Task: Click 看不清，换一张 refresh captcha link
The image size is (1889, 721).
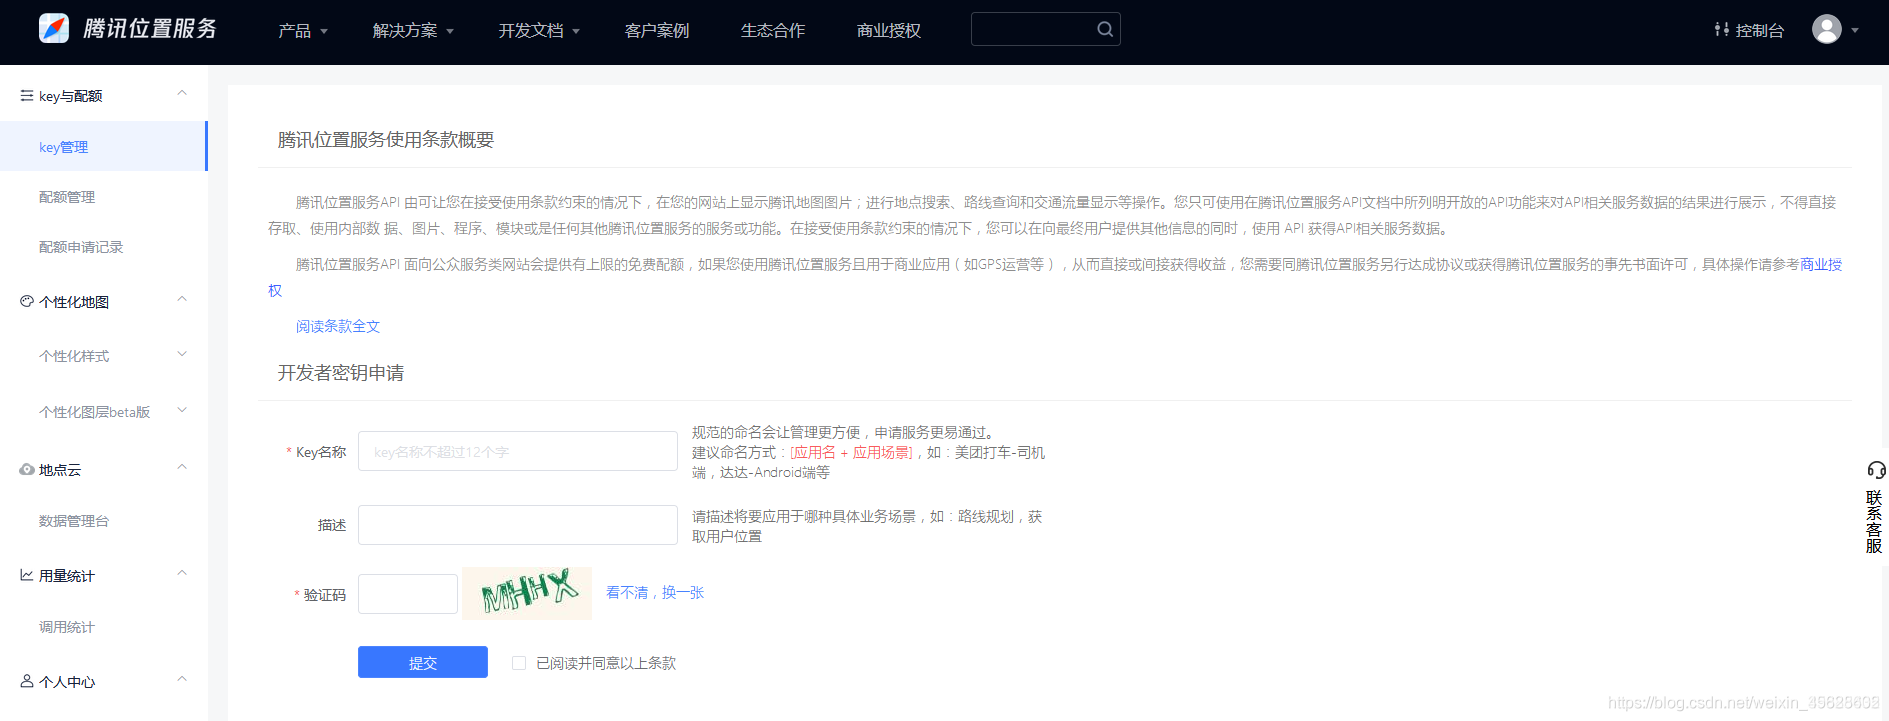Action: tap(655, 593)
